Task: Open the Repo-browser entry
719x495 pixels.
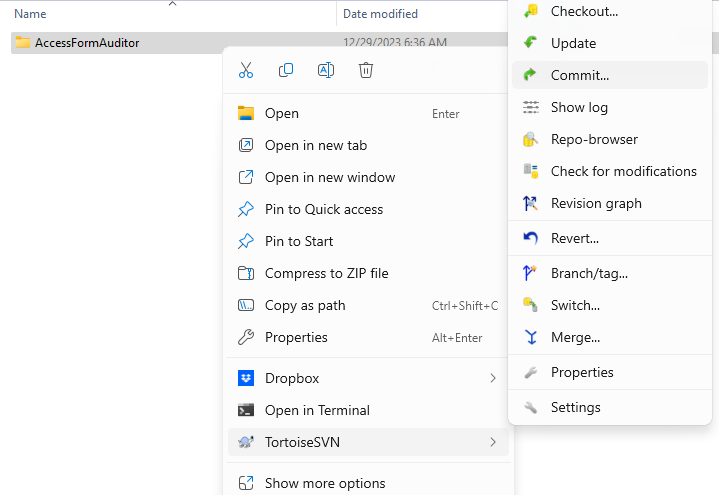Action: coord(610,139)
